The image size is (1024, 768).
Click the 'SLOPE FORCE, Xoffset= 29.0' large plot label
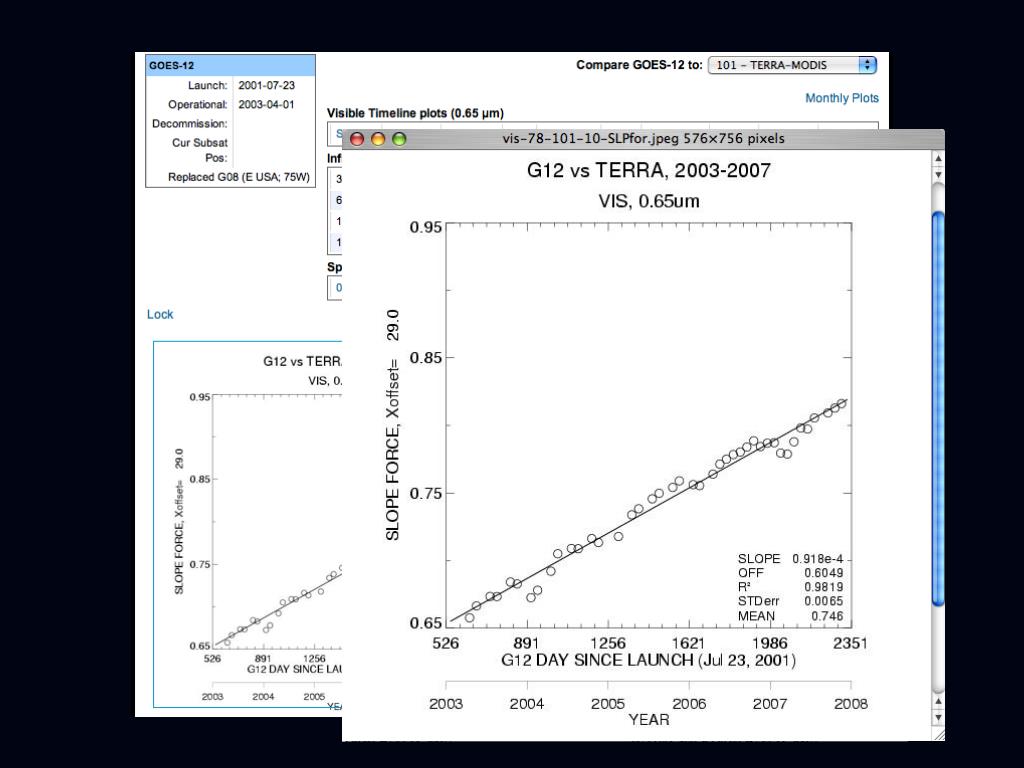pyautogui.click(x=392, y=425)
